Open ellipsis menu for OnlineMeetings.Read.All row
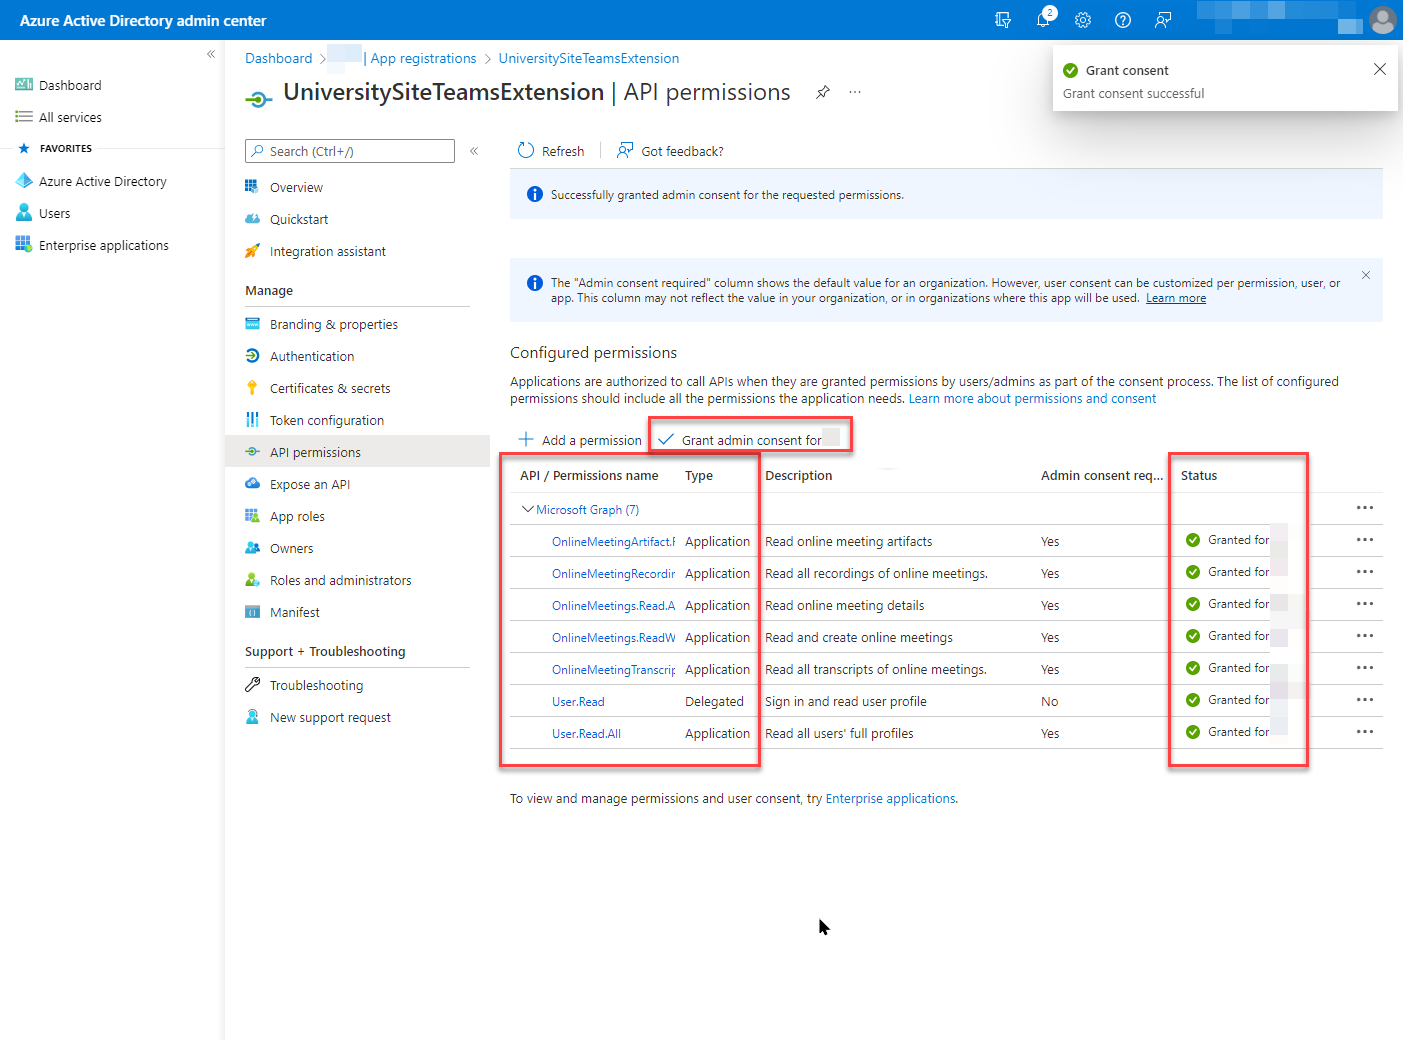 1365,604
